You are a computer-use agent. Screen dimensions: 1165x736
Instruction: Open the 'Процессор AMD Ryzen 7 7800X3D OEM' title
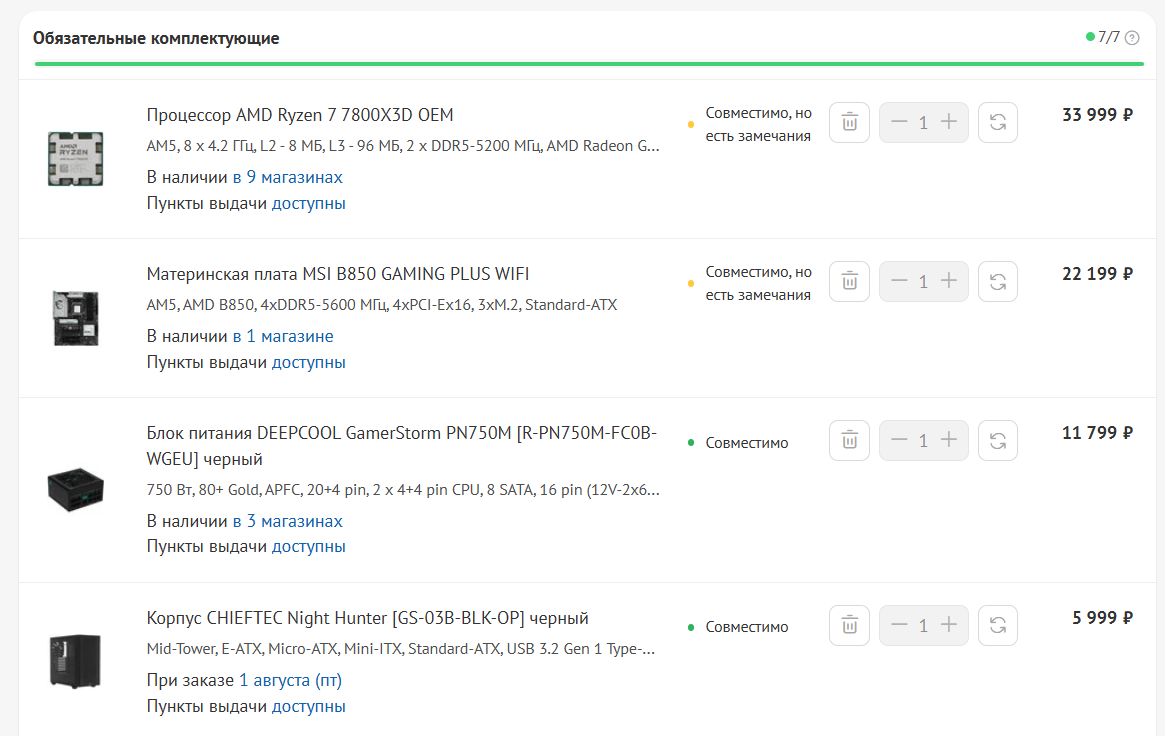(x=299, y=115)
